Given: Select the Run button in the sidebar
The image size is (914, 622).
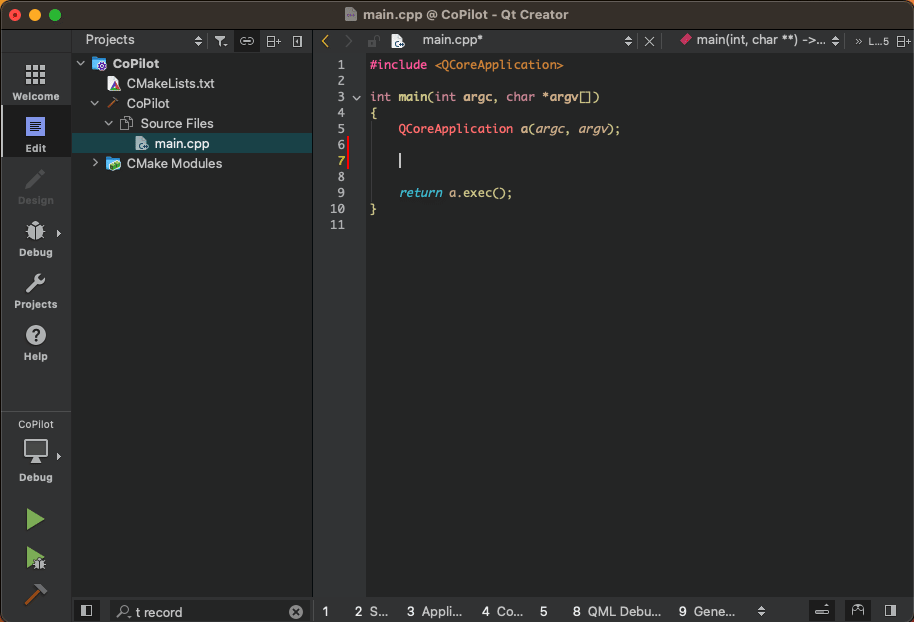Looking at the screenshot, I should click(x=35, y=518).
